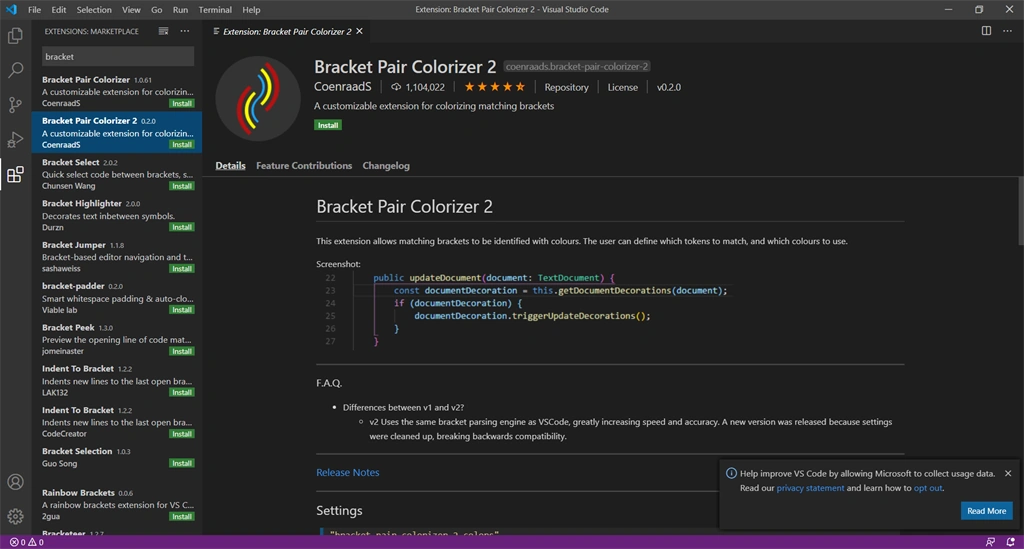The width and height of the screenshot is (1024, 549).
Task: Open the privacy statement link
Action: tap(810, 488)
